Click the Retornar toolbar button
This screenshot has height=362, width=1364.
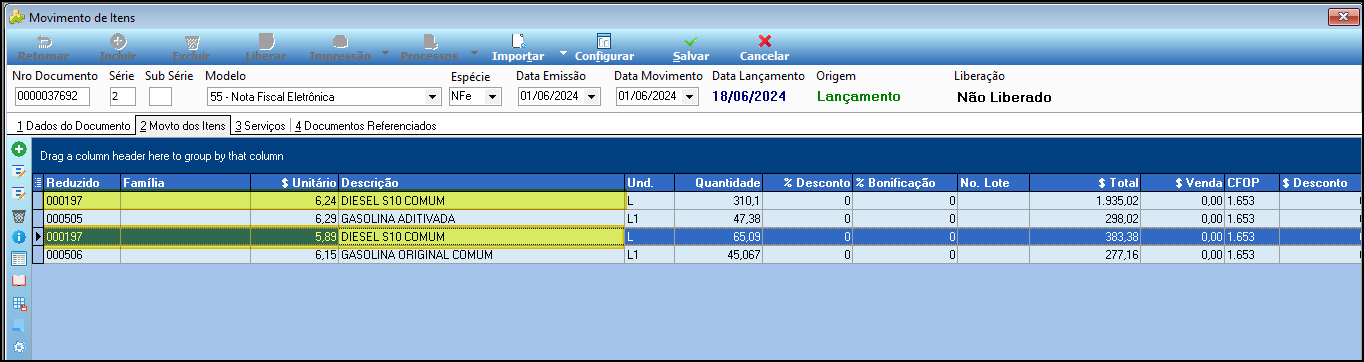(44, 48)
